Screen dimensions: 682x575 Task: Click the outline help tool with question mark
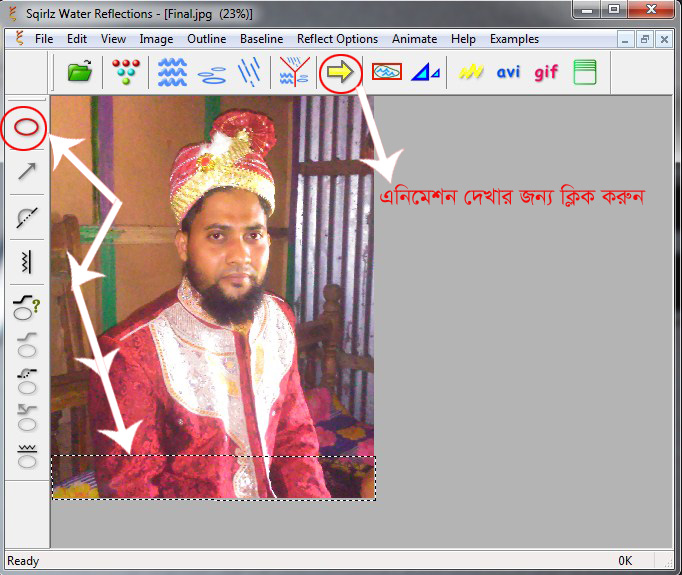pyautogui.click(x=27, y=308)
